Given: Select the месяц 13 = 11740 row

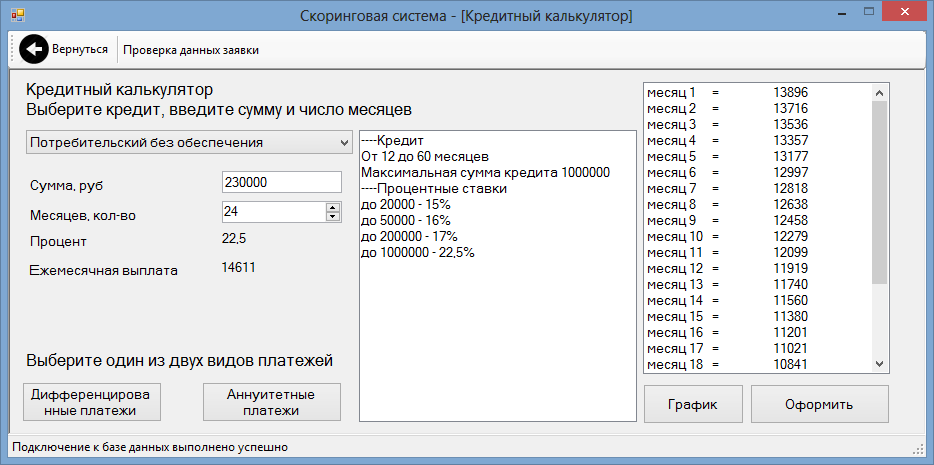Looking at the screenshot, I should coord(758,284).
